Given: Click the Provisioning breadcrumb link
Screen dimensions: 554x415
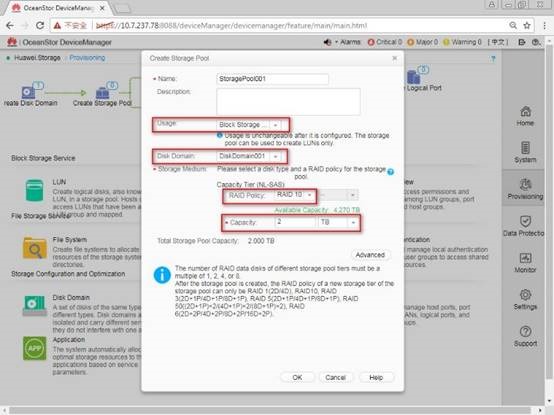Looking at the screenshot, I should [x=87, y=58].
